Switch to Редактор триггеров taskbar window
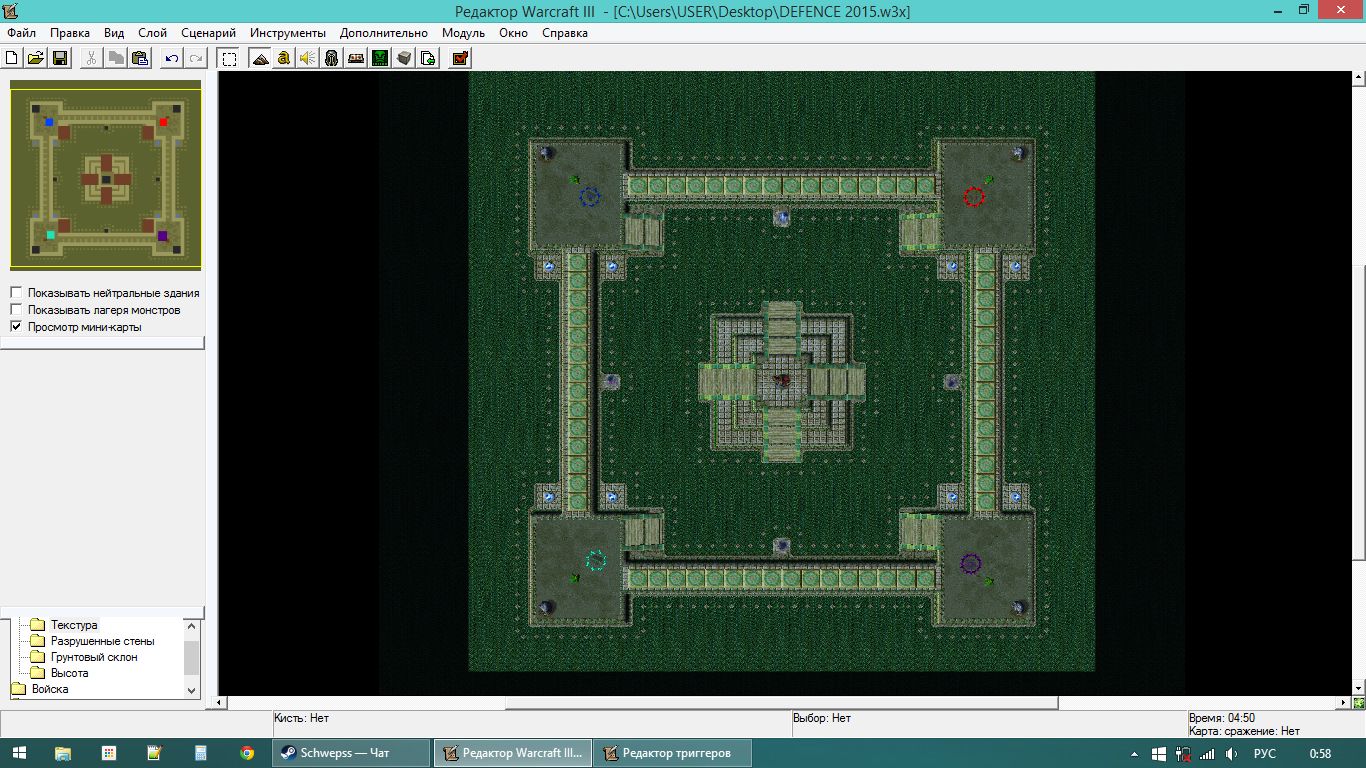This screenshot has height=768, width=1366. pyautogui.click(x=673, y=753)
